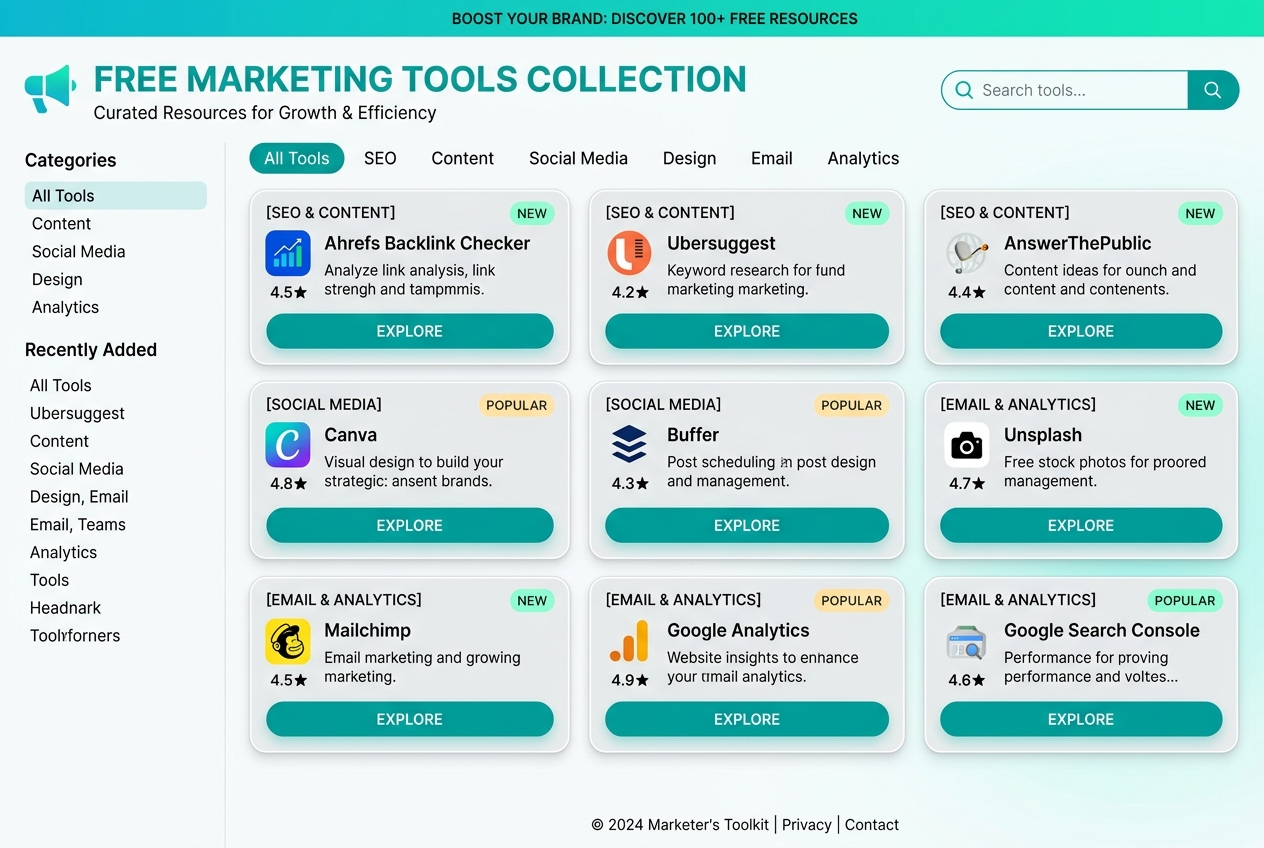Open the Social Media tab

coord(578,158)
